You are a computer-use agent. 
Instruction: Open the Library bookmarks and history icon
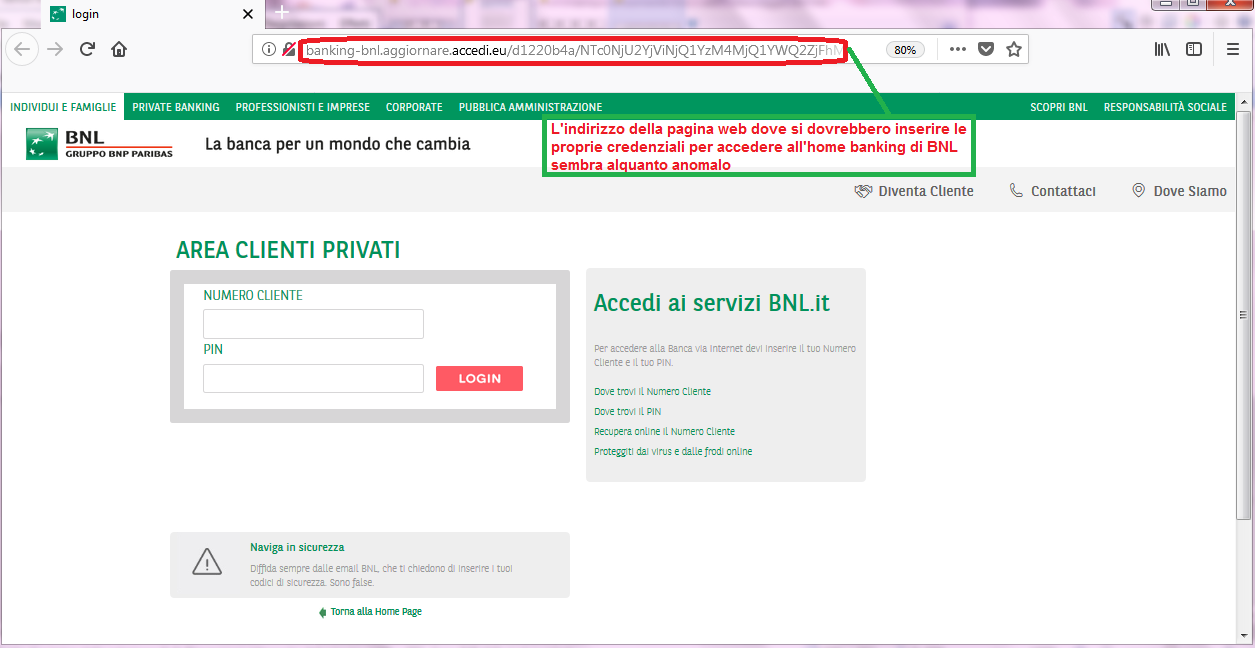pos(1162,49)
